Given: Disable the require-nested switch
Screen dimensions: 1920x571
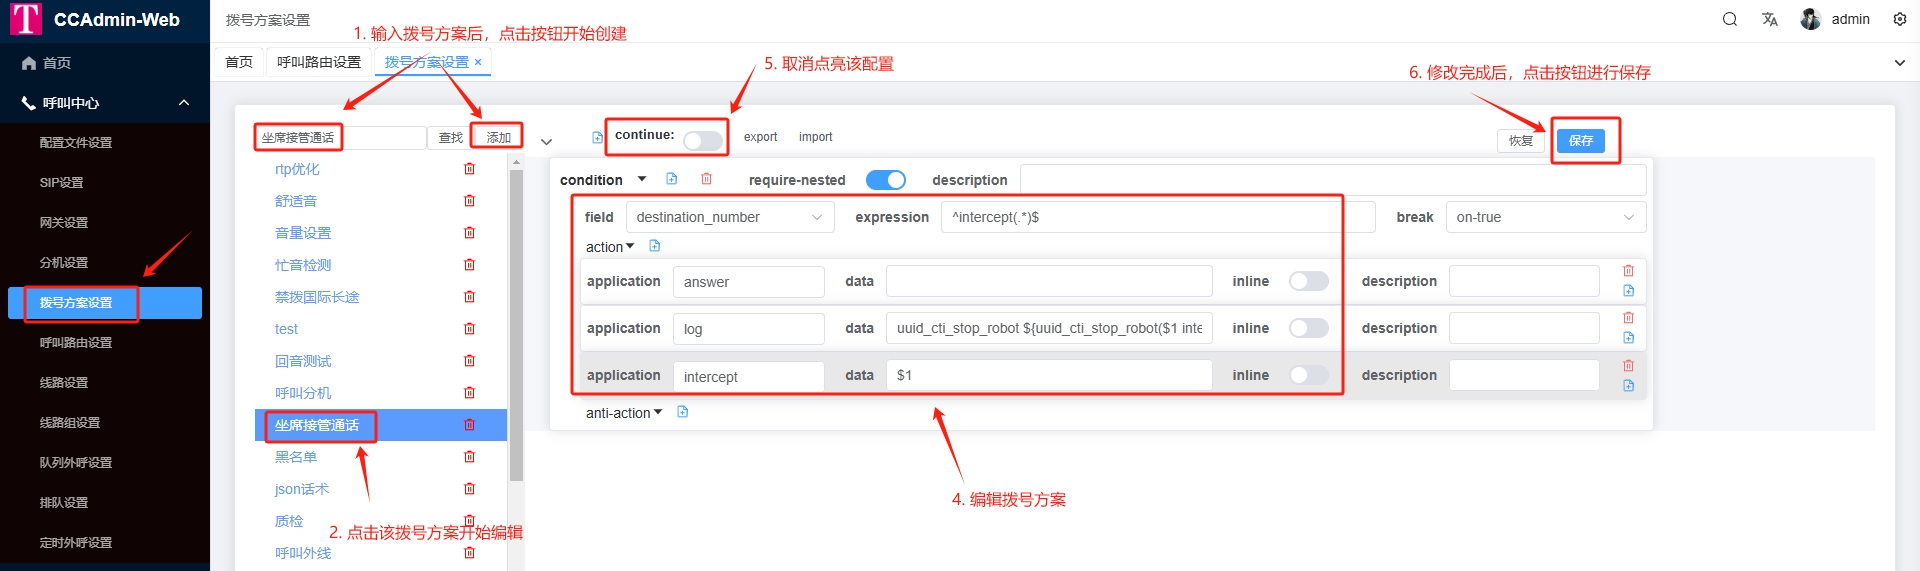Looking at the screenshot, I should (885, 180).
